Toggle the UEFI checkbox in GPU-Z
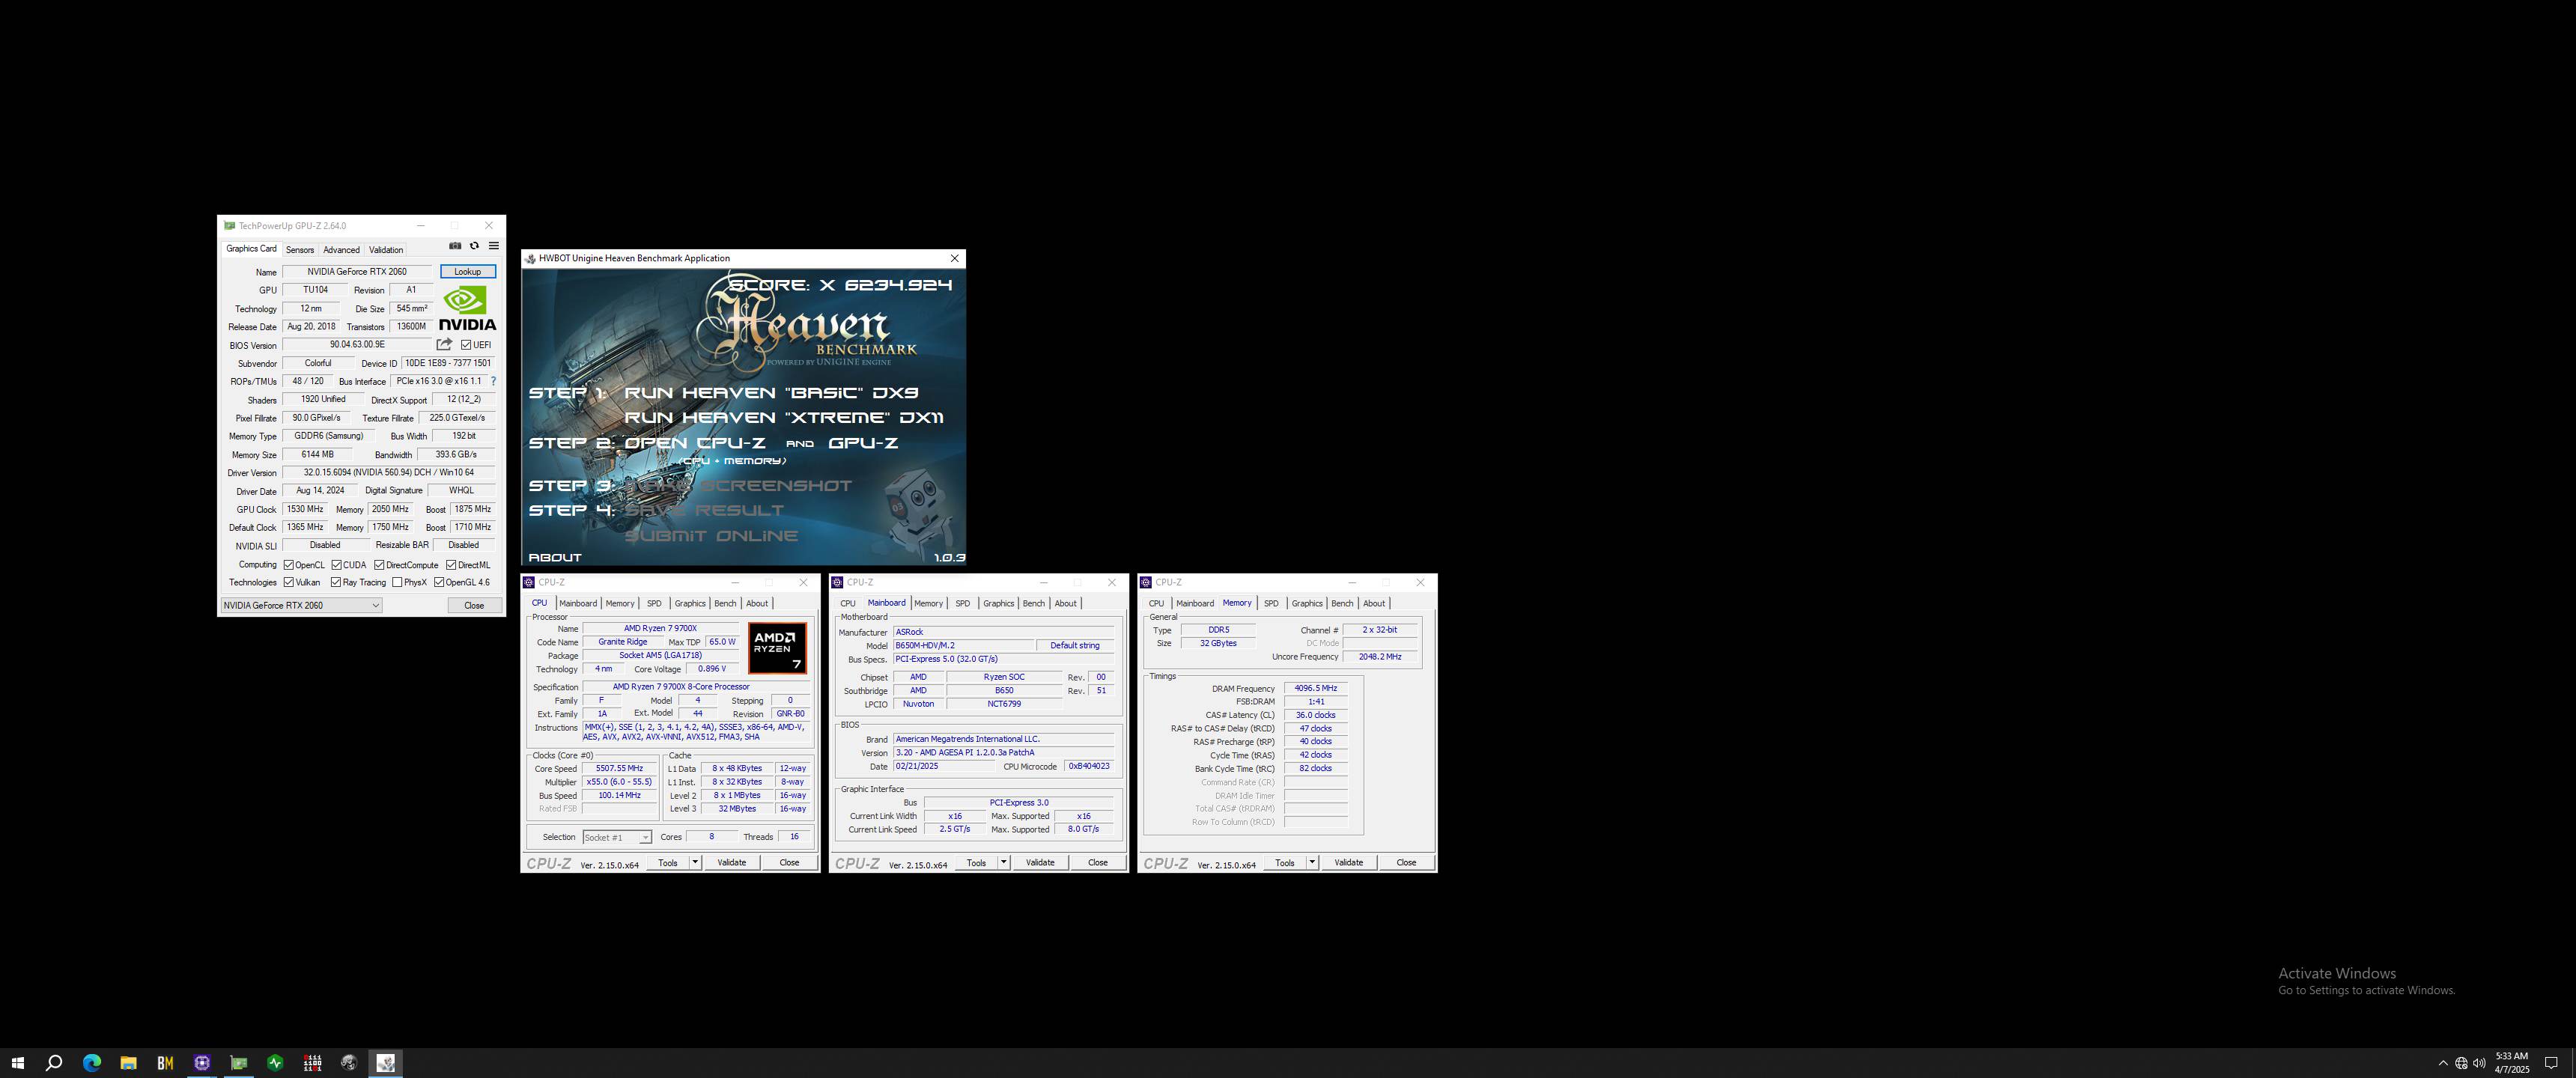Viewport: 2576px width, 1078px height. pyautogui.click(x=466, y=345)
